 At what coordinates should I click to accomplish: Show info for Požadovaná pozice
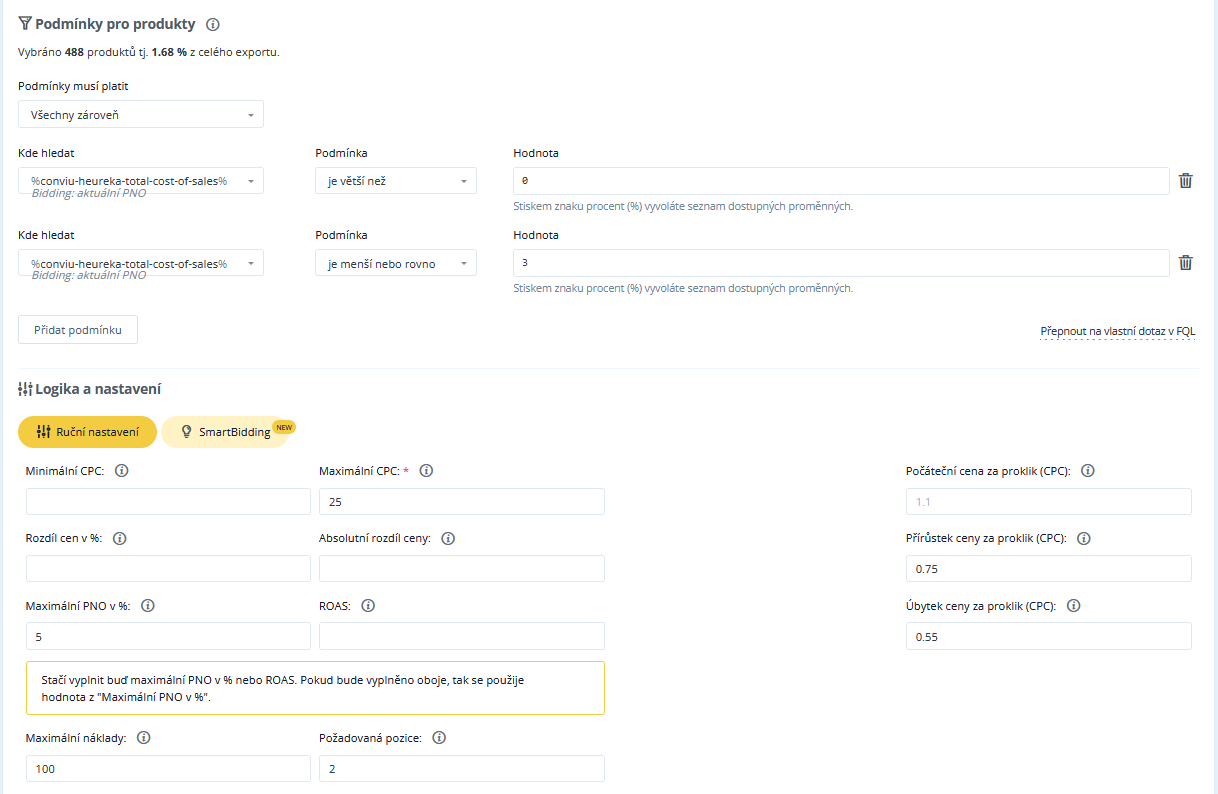[438, 738]
